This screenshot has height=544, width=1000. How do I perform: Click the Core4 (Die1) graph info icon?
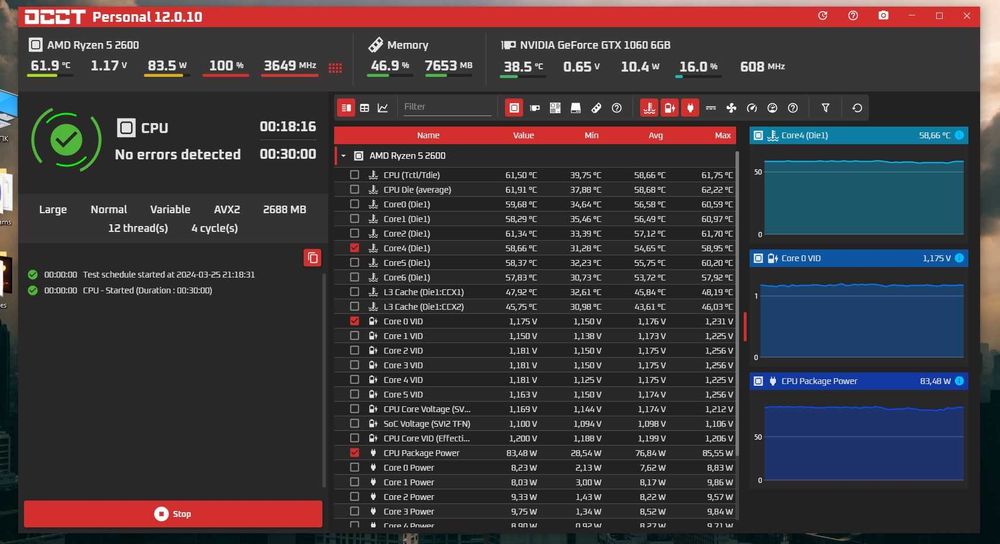pos(959,135)
